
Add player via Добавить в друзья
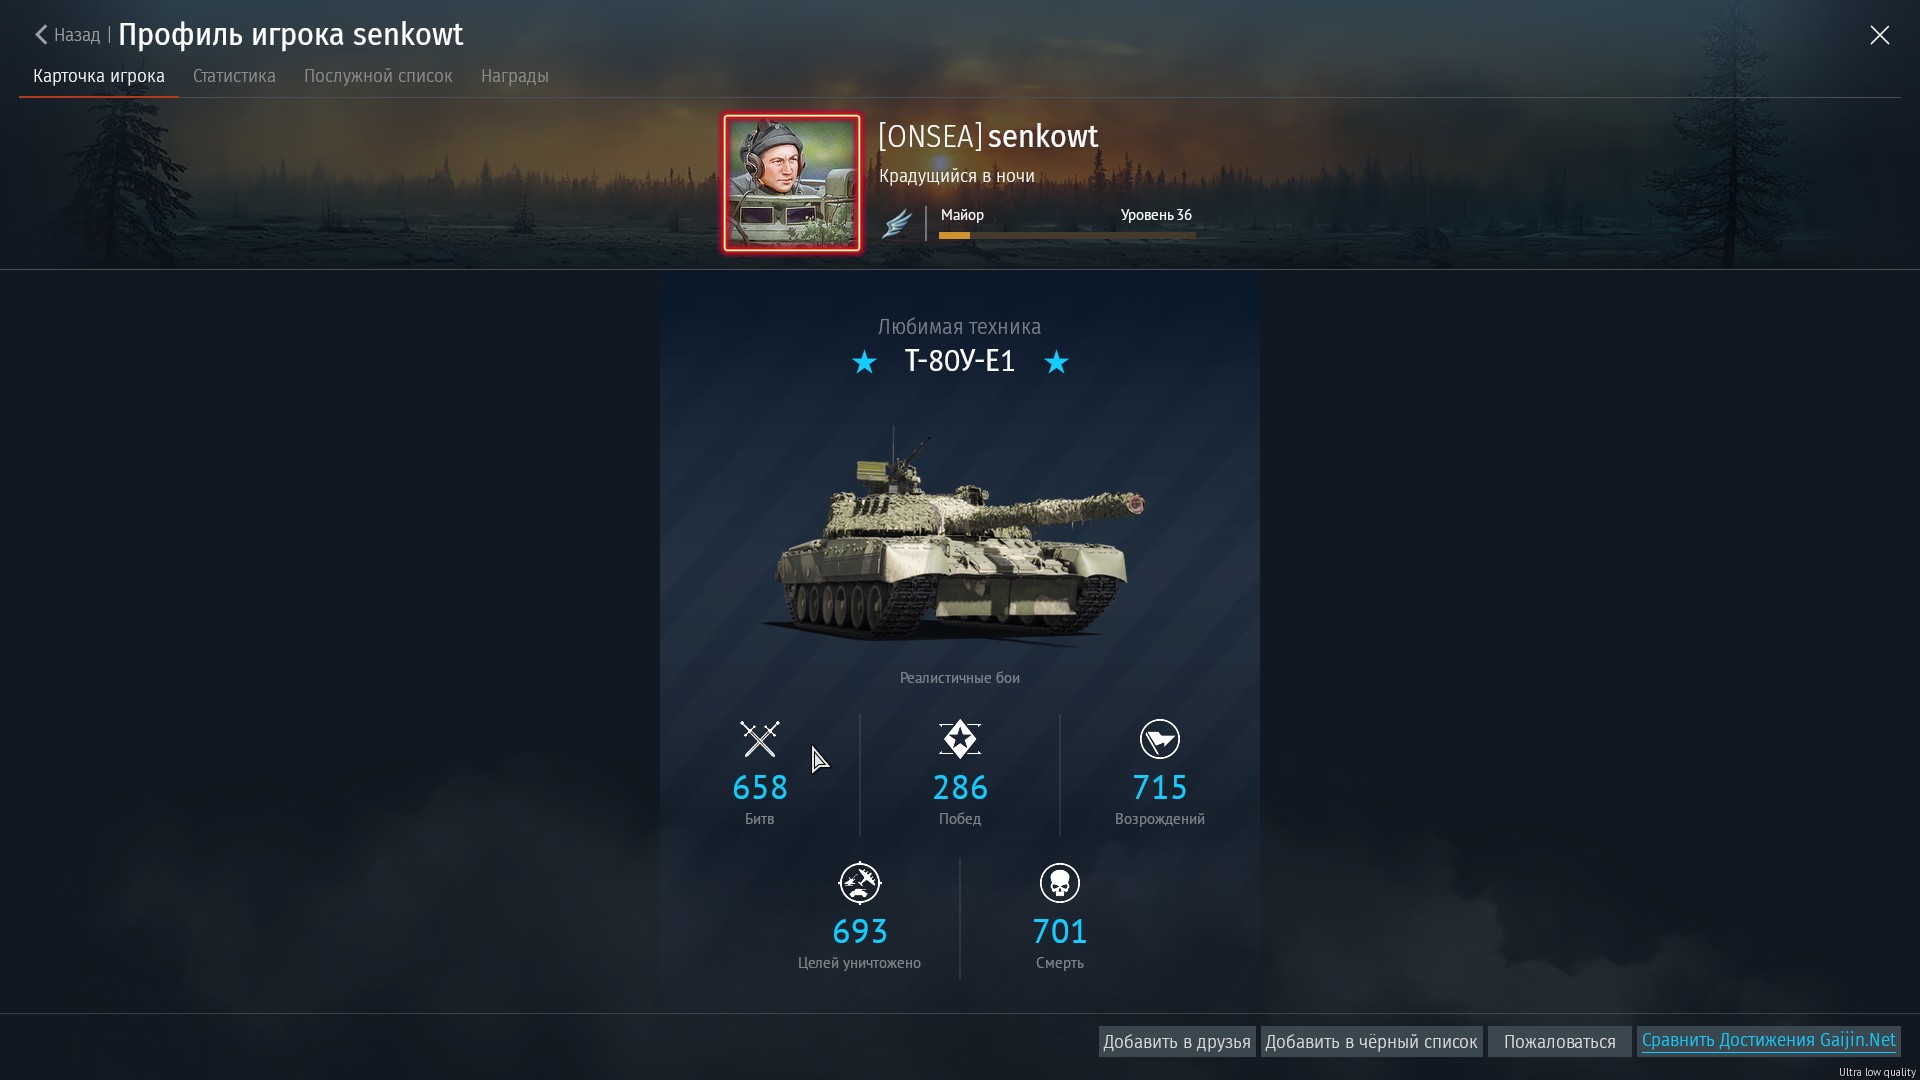pos(1177,1042)
